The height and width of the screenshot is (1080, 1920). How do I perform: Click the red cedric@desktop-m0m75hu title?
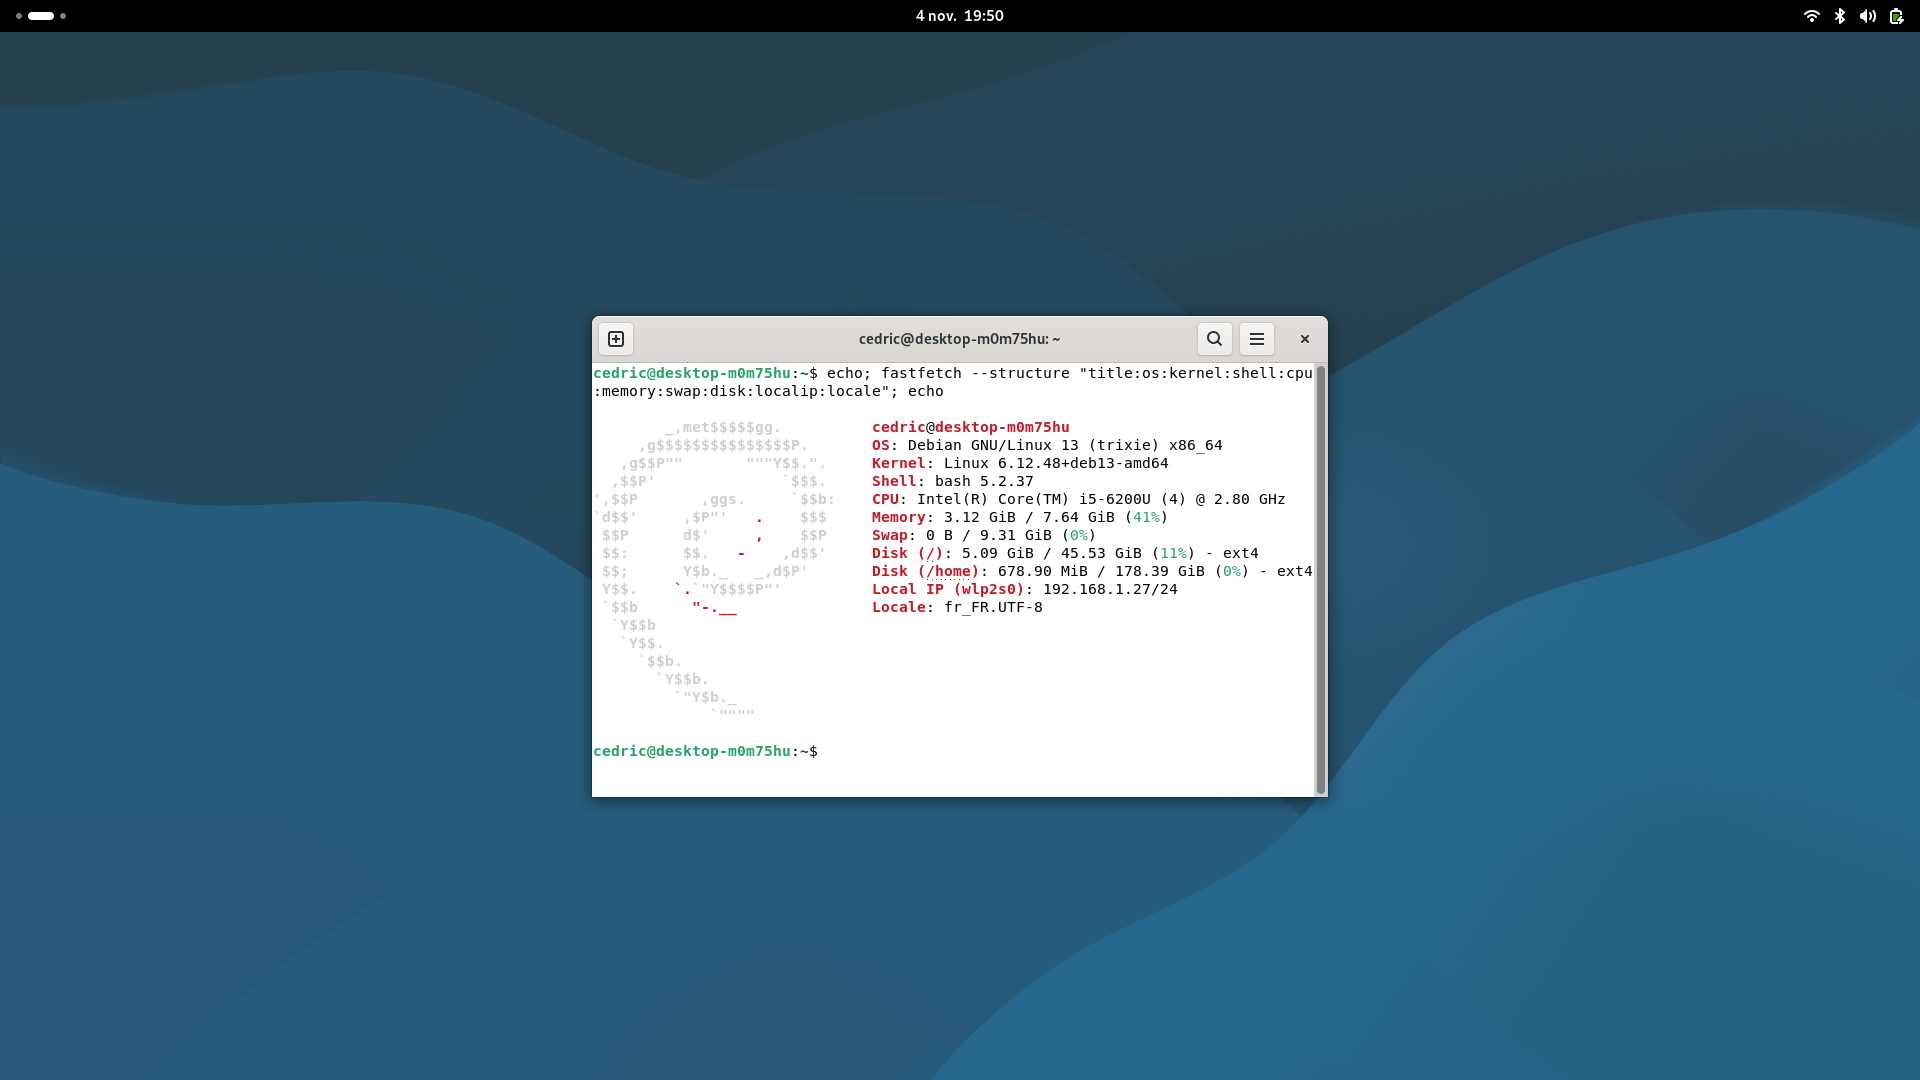970,427
